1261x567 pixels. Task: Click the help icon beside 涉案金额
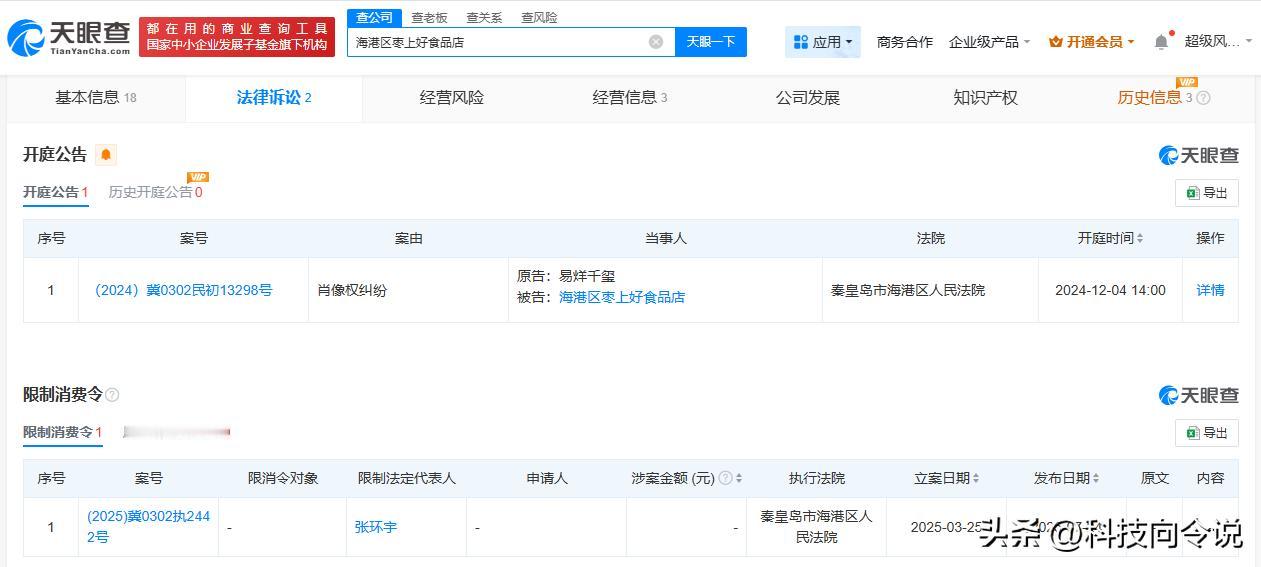tap(725, 478)
